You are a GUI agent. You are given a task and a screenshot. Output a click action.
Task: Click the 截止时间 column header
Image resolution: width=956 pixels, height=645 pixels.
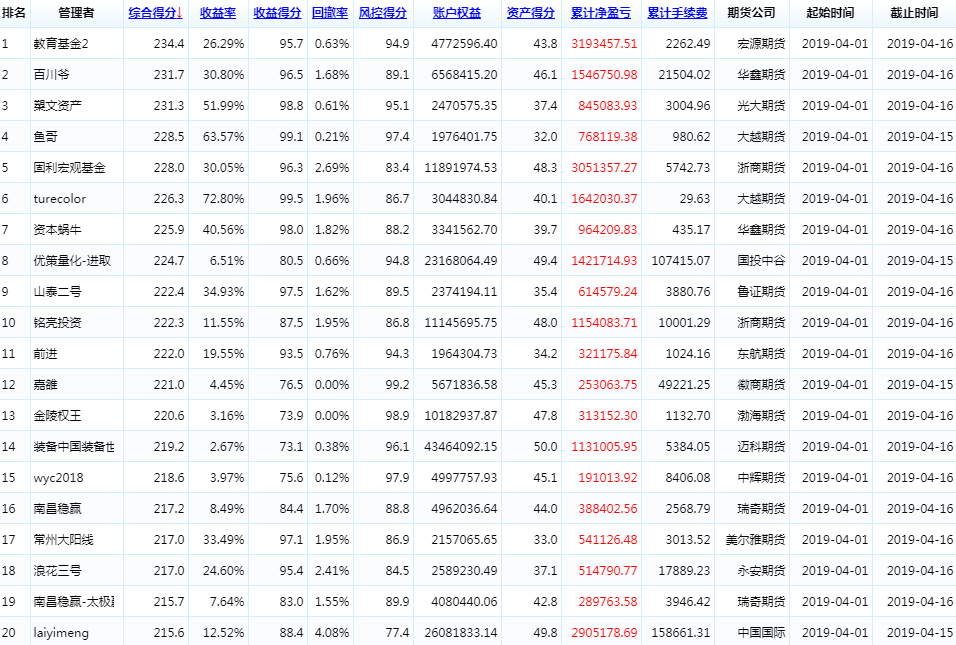[x=914, y=13]
